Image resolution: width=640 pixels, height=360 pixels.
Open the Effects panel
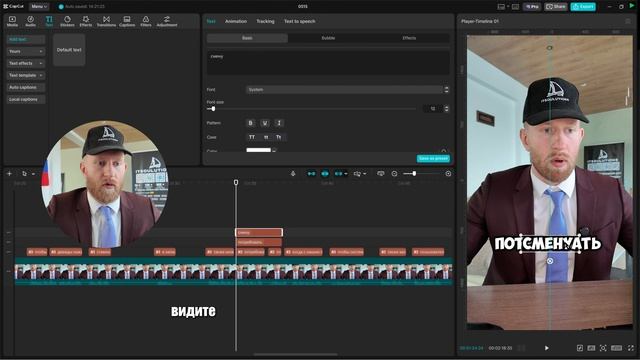[86, 21]
